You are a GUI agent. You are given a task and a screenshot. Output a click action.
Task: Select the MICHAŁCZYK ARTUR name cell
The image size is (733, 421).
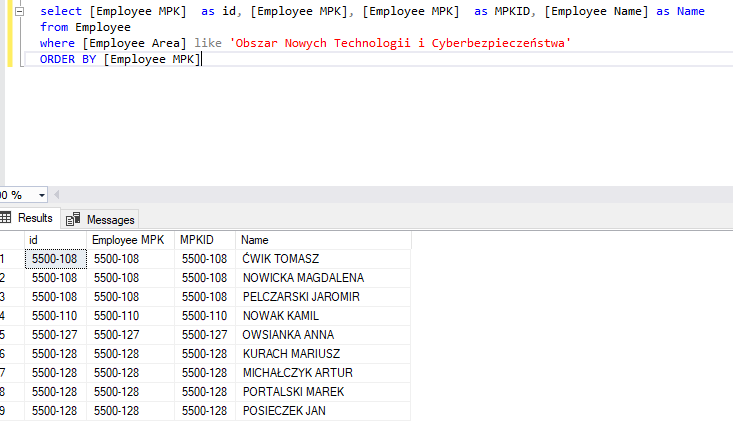(323, 373)
